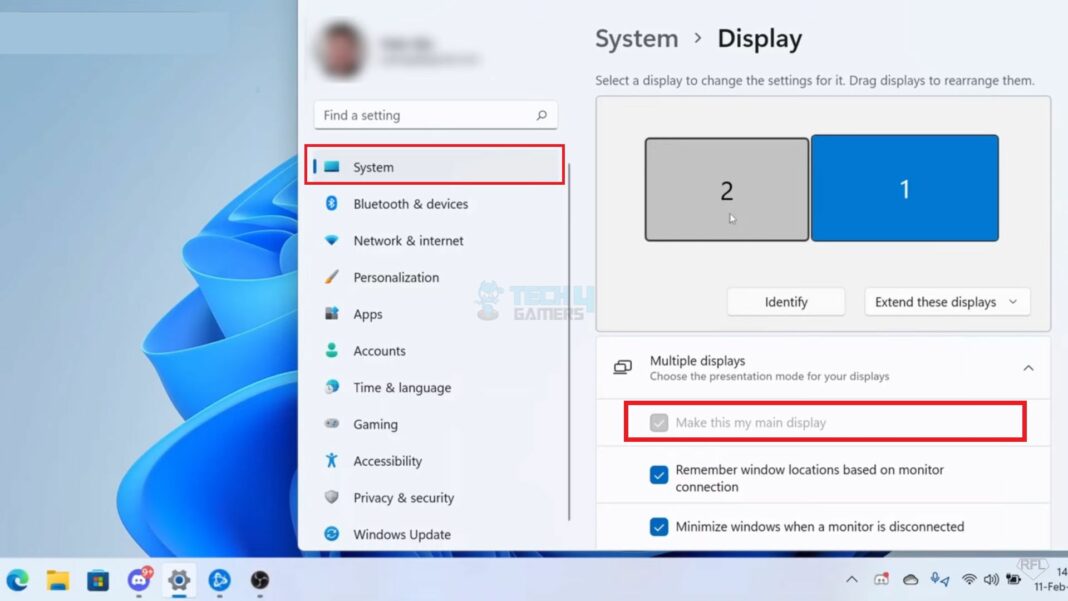
Task: Open Network & internet settings
Action: click(x=407, y=240)
